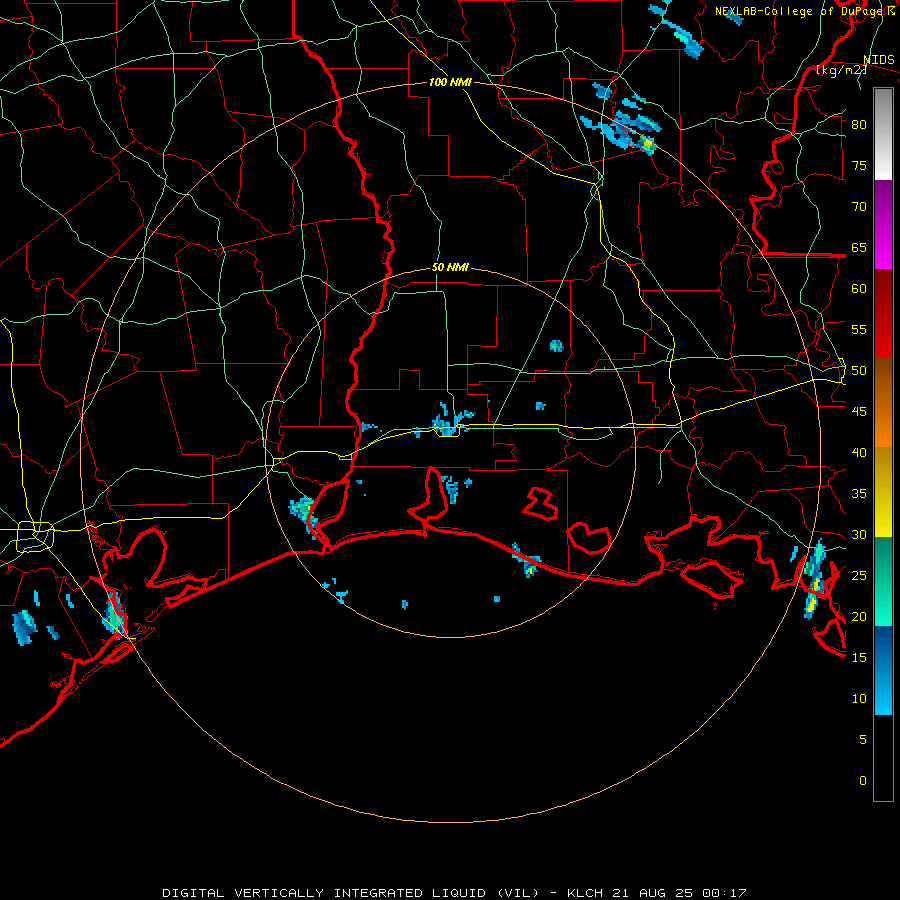Pick the yellow-olive segment of the color bar
The image size is (900, 900).
883,492
